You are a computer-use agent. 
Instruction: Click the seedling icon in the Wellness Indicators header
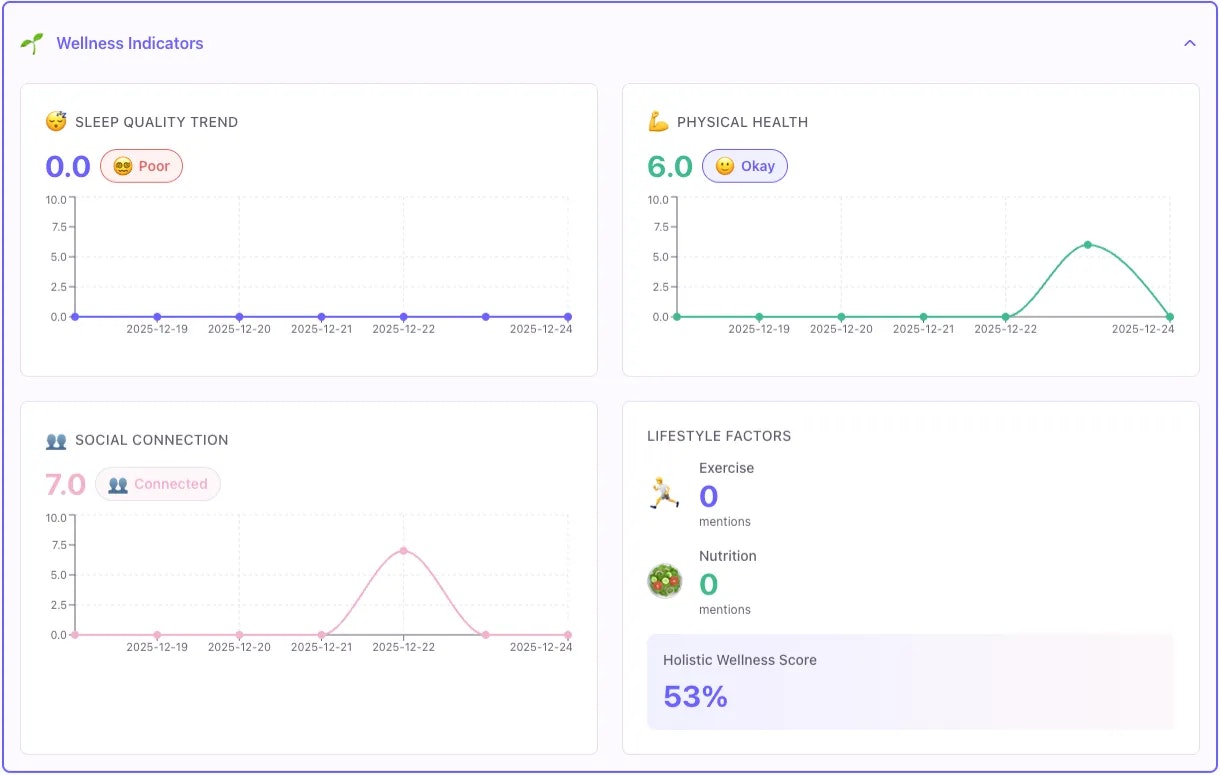tap(31, 42)
